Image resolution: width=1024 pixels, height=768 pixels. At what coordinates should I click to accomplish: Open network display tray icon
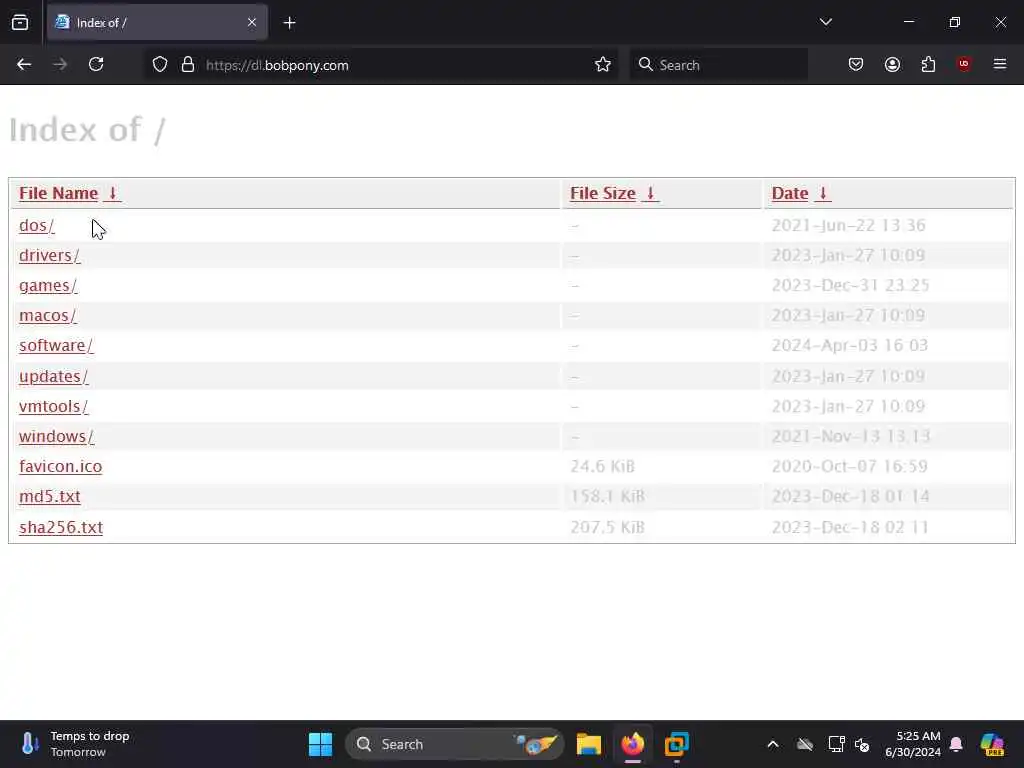tap(836, 744)
